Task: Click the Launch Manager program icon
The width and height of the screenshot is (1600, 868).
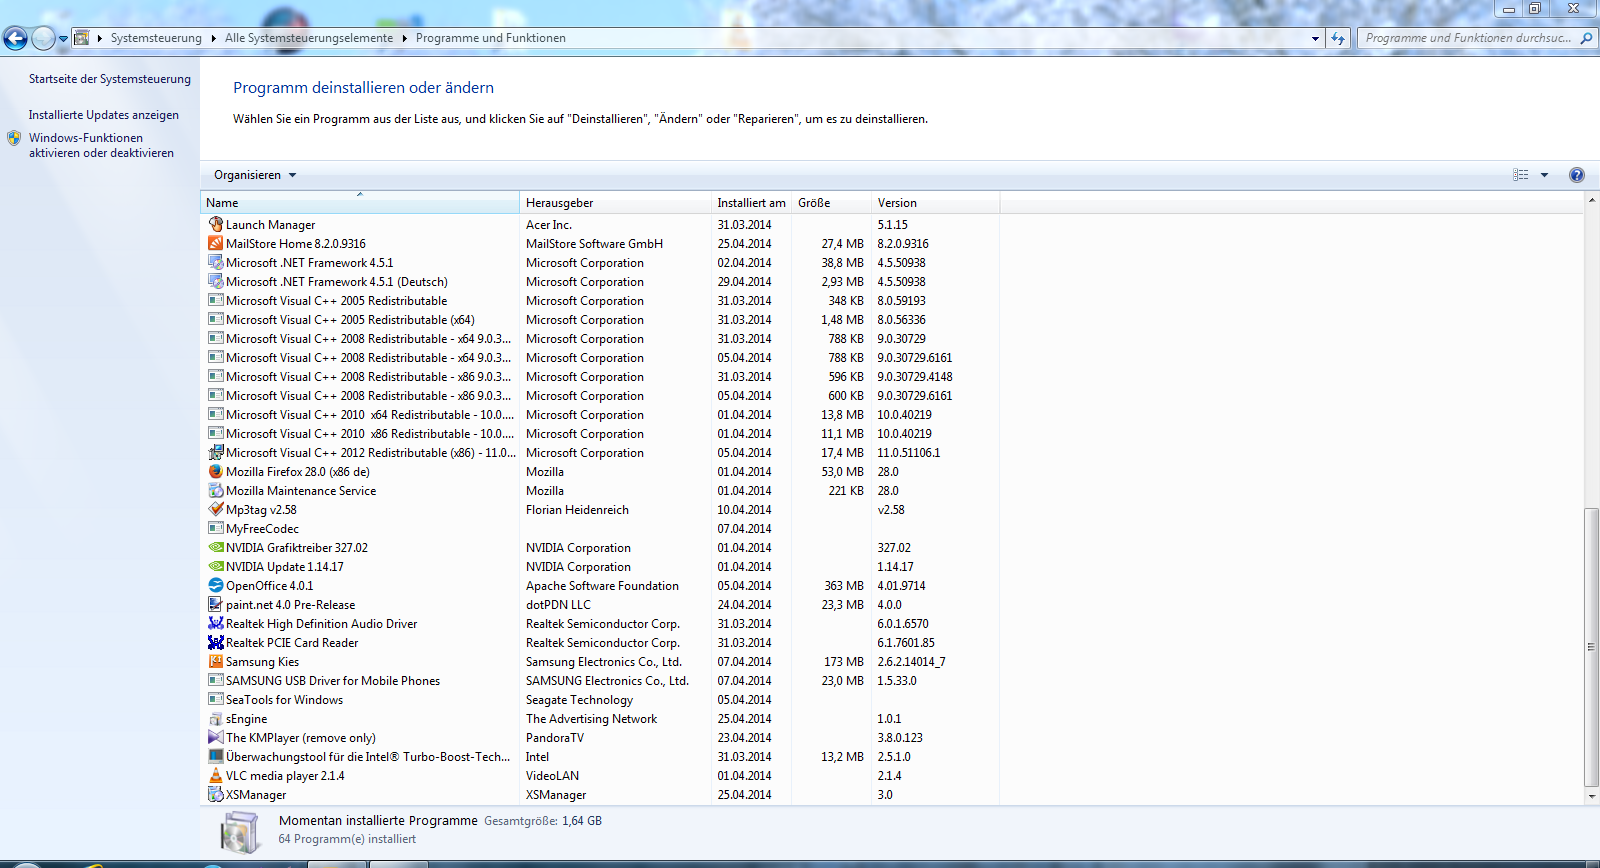Action: click(x=216, y=224)
